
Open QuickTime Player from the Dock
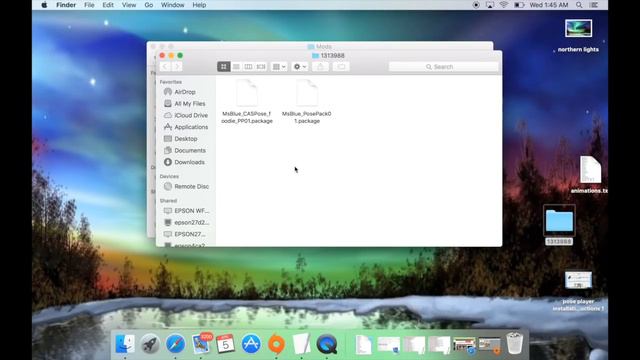pos(327,344)
